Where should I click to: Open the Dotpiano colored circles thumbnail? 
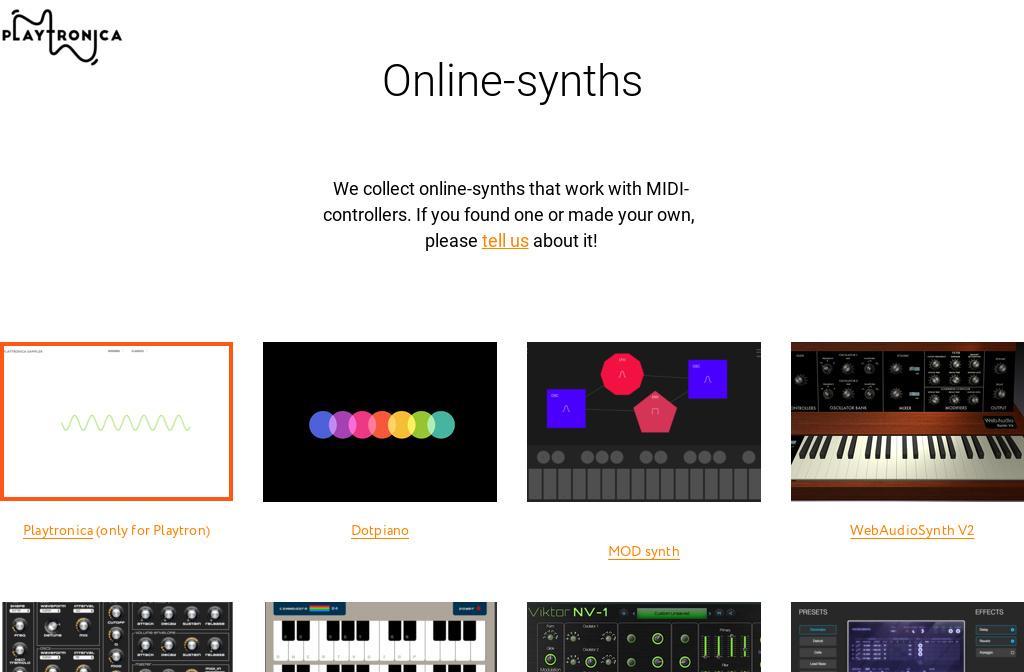(380, 422)
